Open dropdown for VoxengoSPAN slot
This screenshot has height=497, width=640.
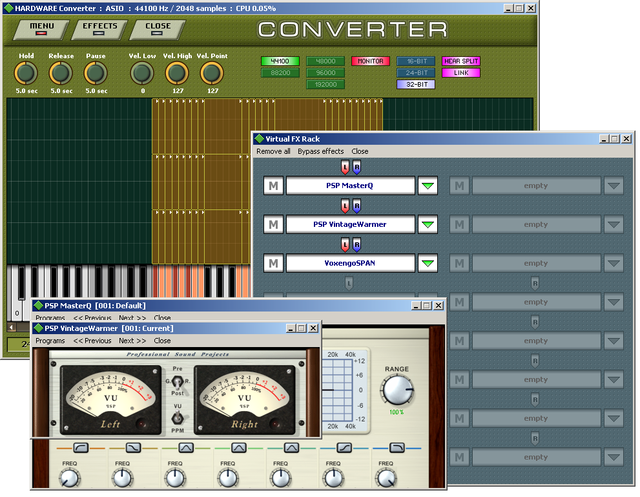pyautogui.click(x=428, y=263)
